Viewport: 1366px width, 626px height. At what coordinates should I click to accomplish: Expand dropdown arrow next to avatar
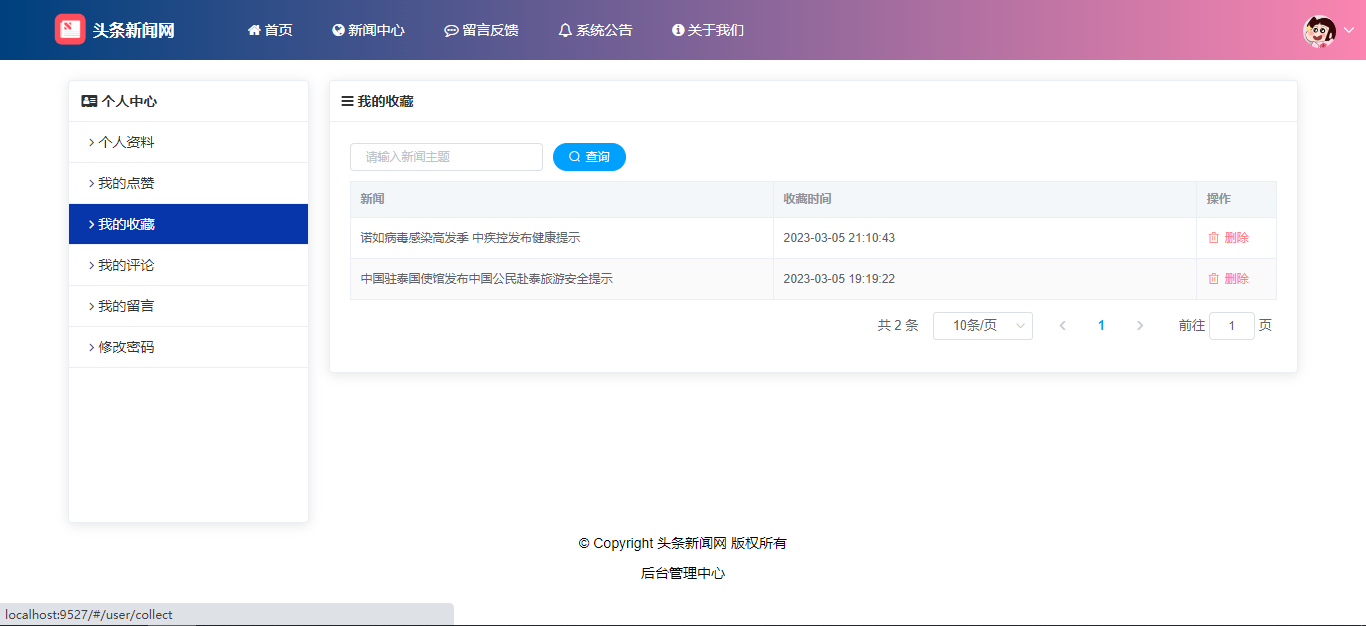pos(1348,31)
